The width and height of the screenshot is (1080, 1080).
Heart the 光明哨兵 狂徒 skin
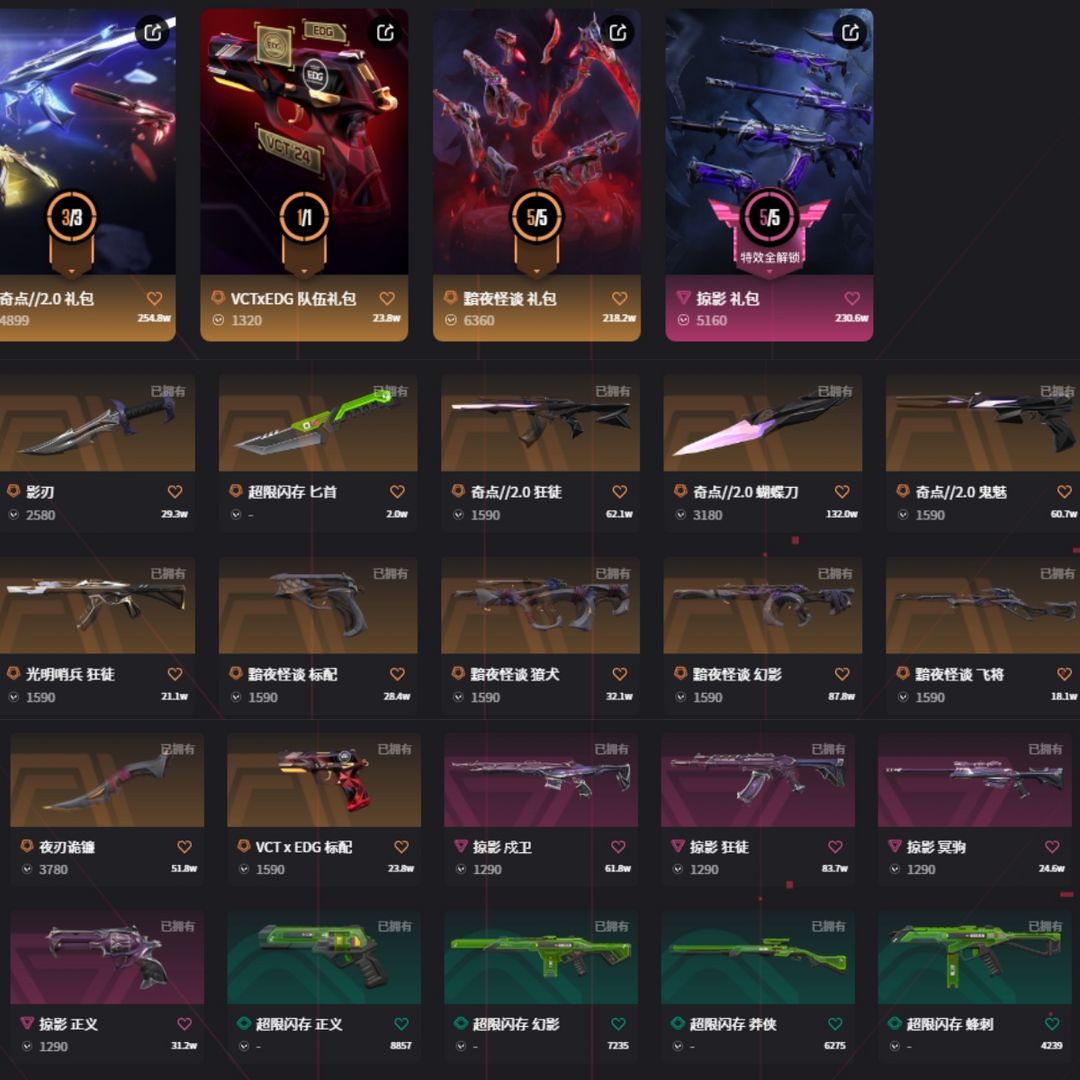pyautogui.click(x=175, y=674)
